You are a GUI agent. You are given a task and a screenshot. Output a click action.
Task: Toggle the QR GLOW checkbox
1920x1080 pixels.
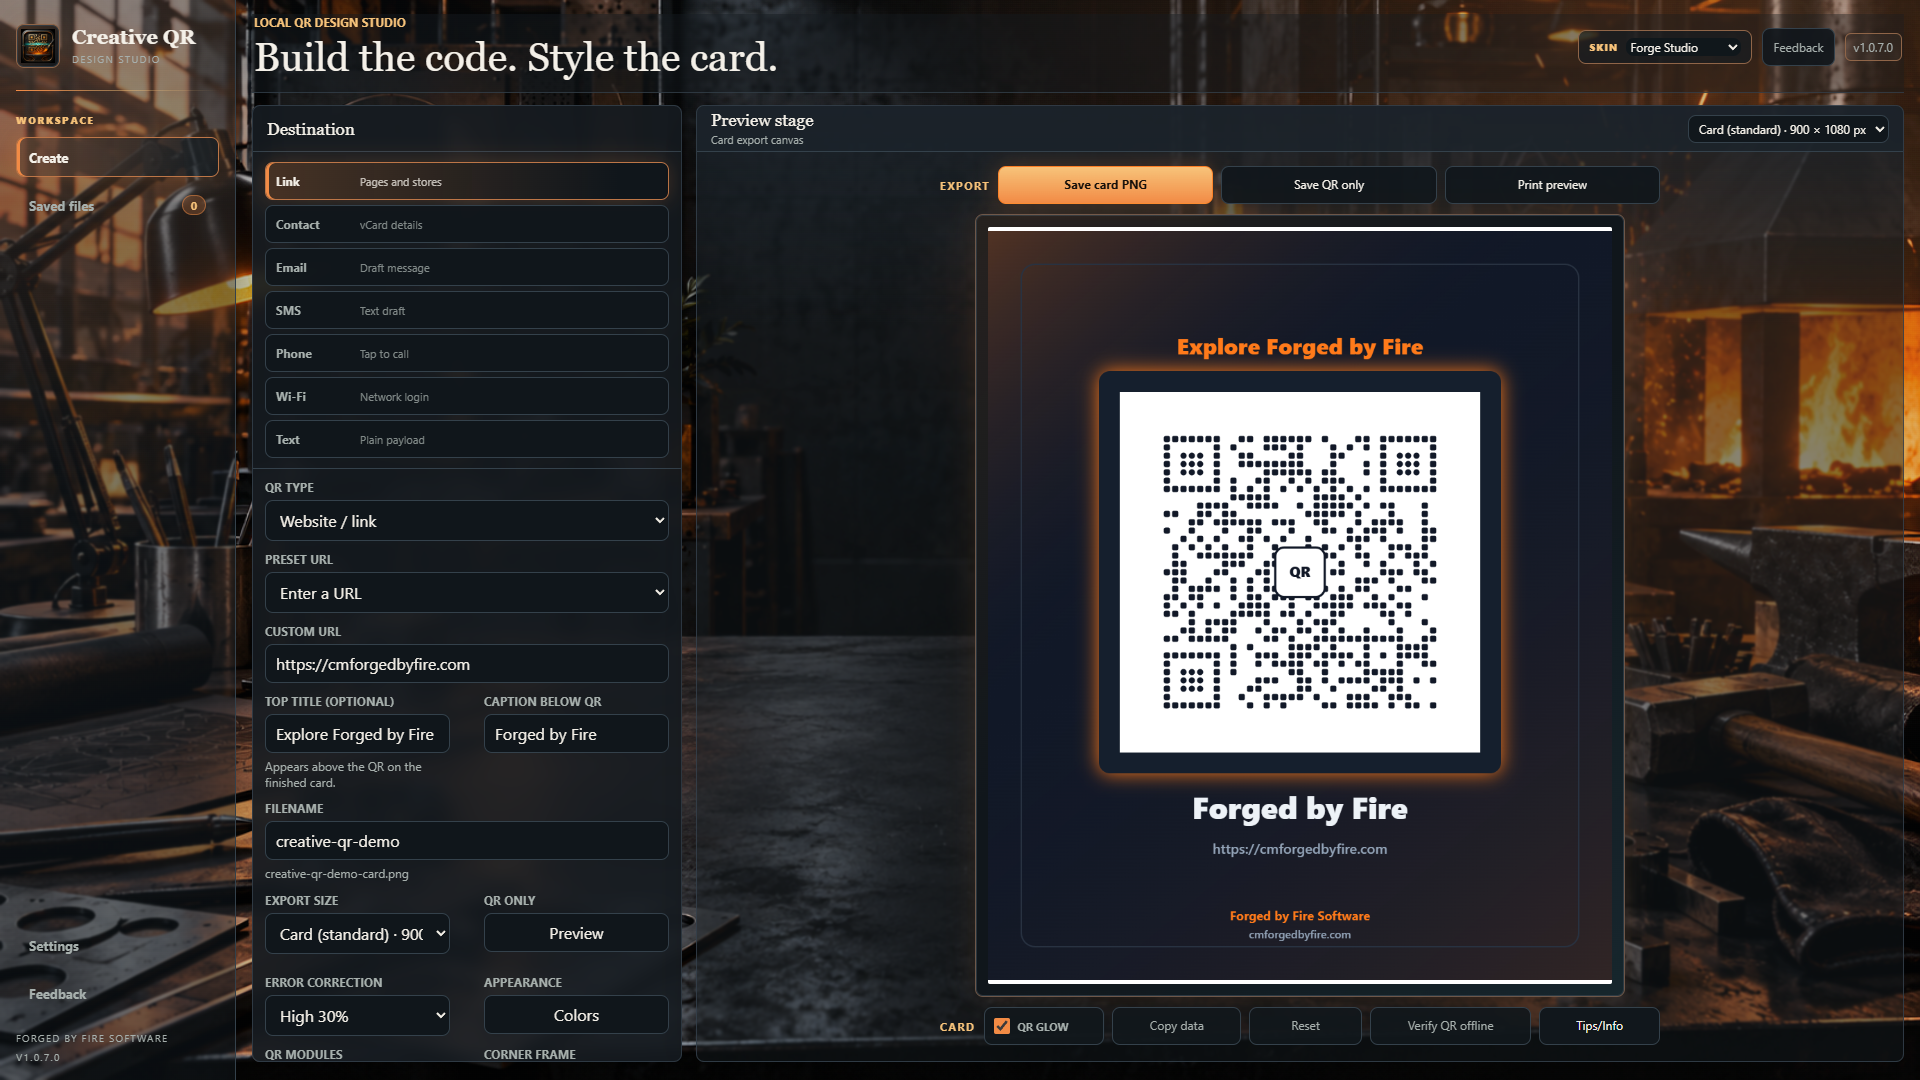[x=1002, y=1026]
